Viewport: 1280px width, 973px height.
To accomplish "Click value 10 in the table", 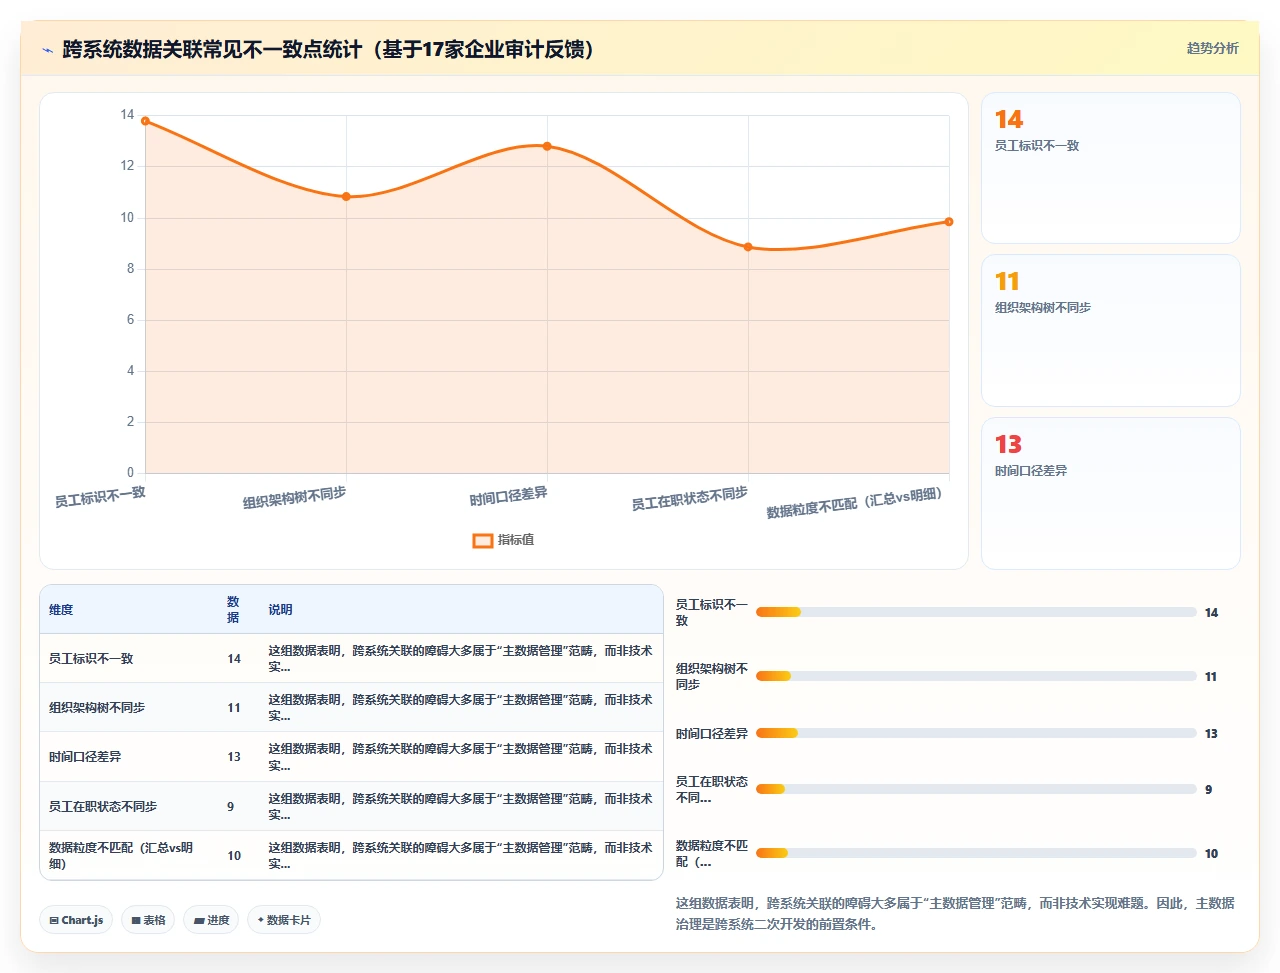I will 234,856.
